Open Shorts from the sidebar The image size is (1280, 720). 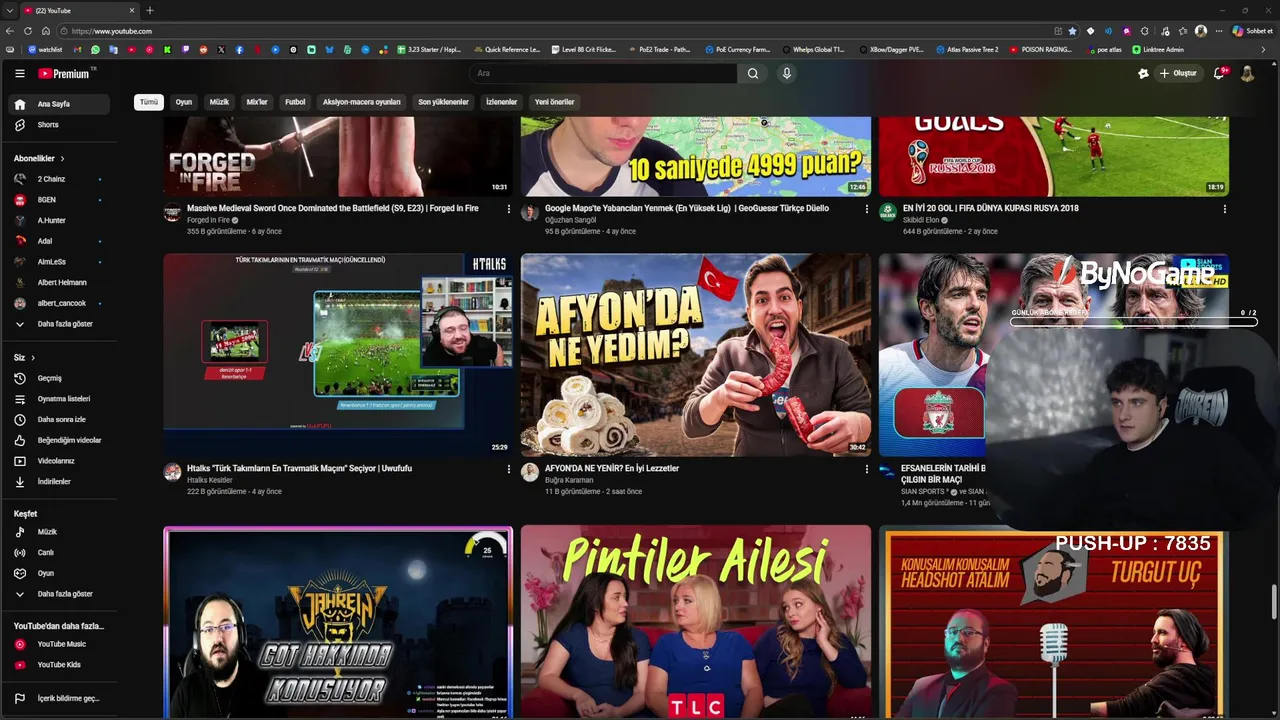tap(60, 125)
